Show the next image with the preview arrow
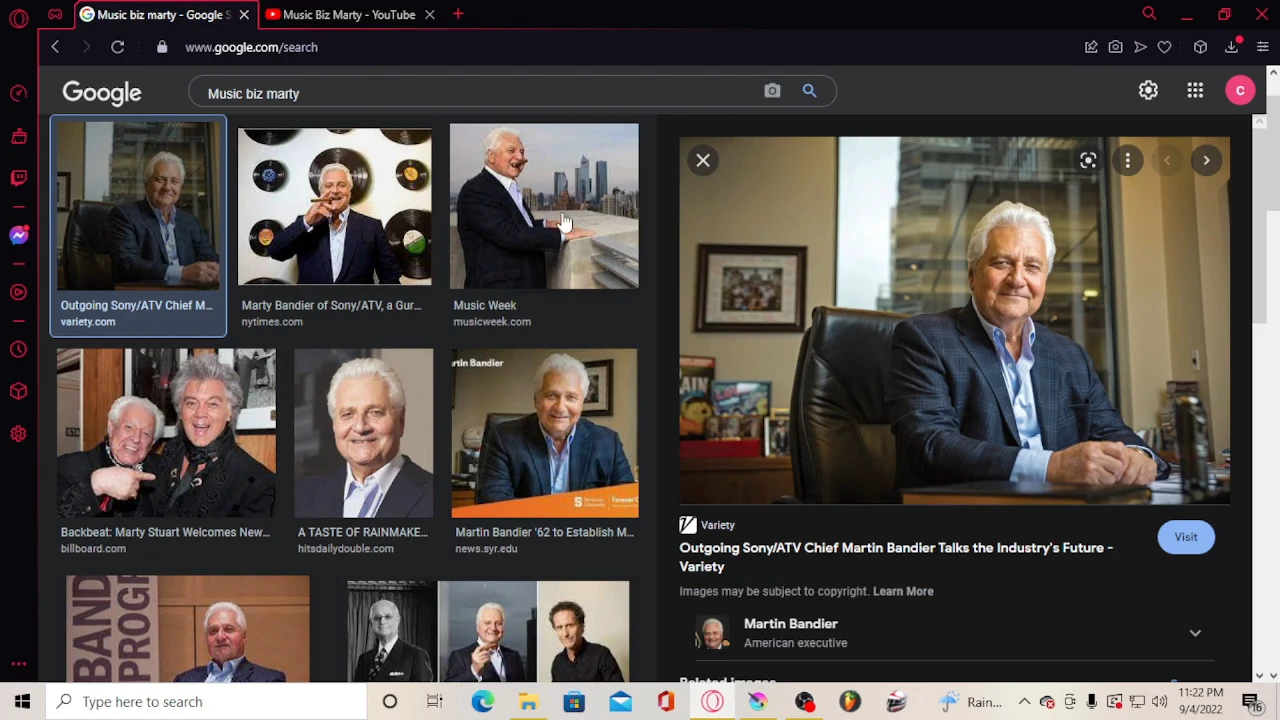This screenshot has width=1280, height=720. 1206,160
